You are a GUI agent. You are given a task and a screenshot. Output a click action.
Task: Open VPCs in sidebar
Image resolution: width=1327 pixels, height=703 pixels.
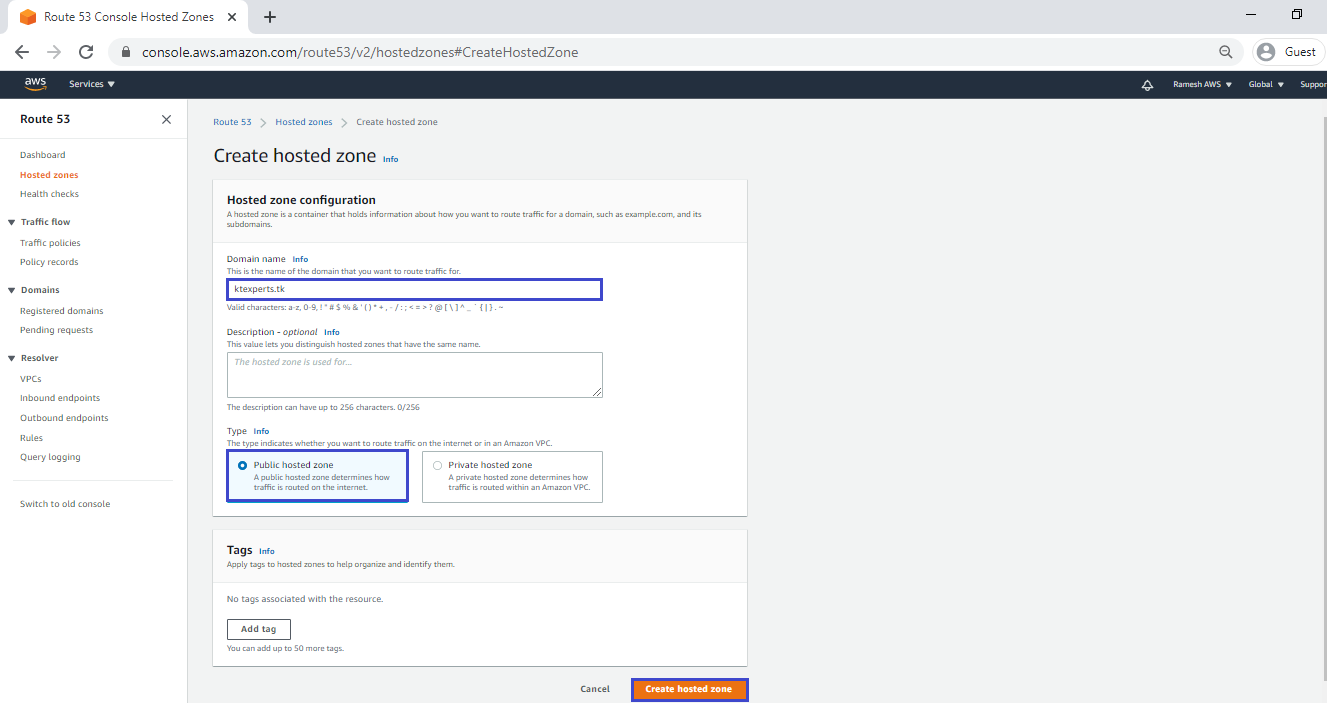click(x=31, y=379)
